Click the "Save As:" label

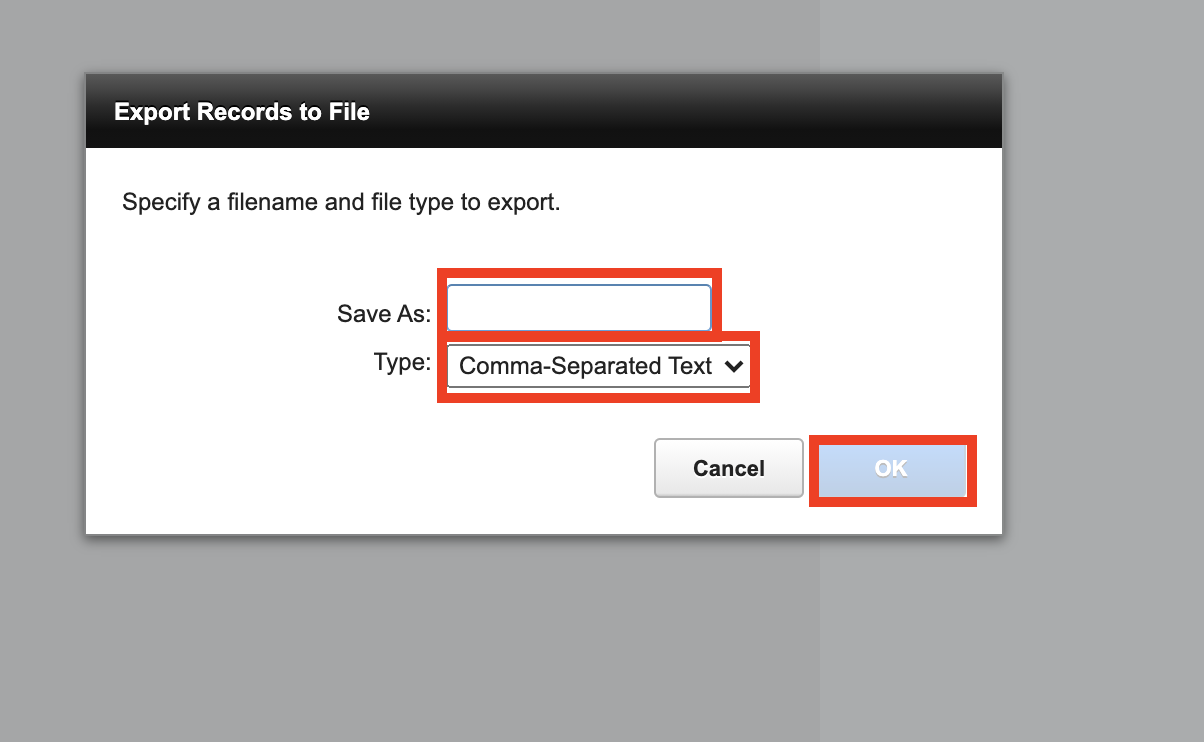pyautogui.click(x=384, y=314)
